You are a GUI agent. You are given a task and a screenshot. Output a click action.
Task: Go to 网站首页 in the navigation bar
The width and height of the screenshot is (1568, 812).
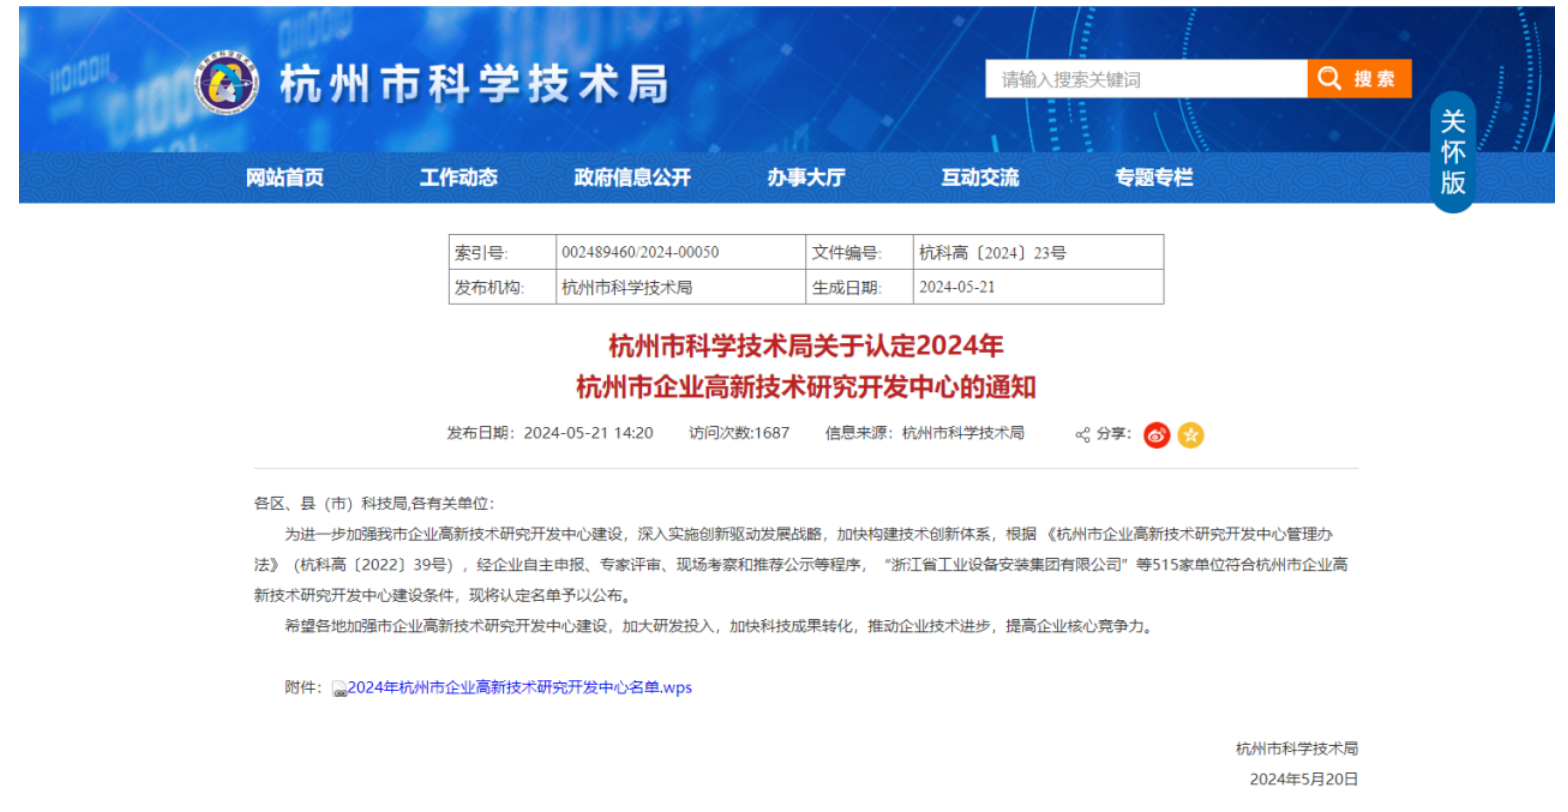click(285, 178)
